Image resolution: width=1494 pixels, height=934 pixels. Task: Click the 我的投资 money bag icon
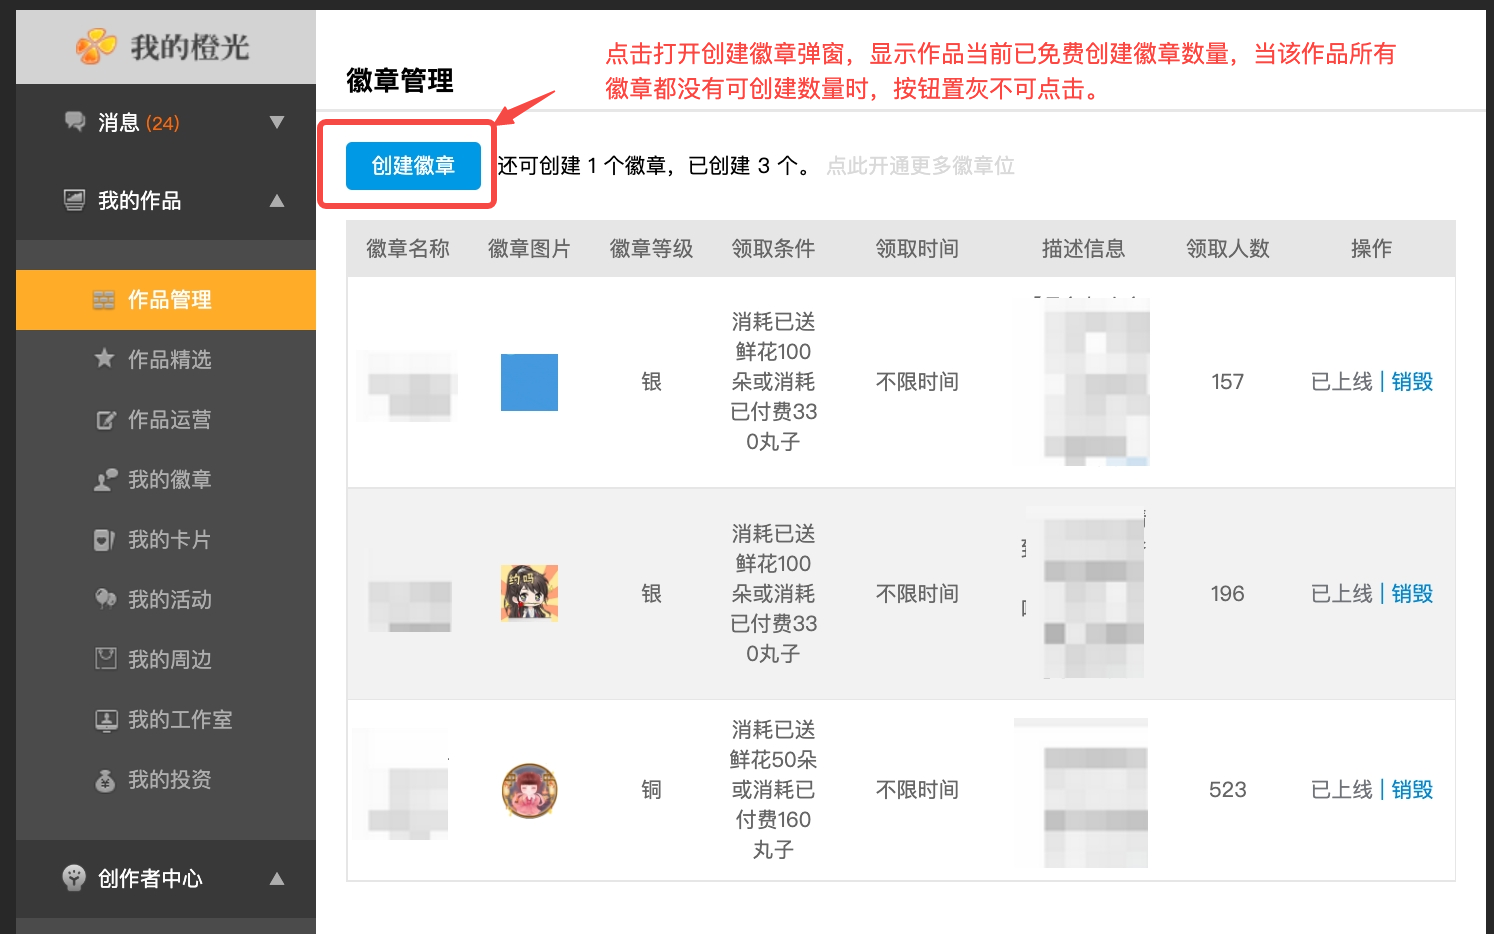coord(105,780)
